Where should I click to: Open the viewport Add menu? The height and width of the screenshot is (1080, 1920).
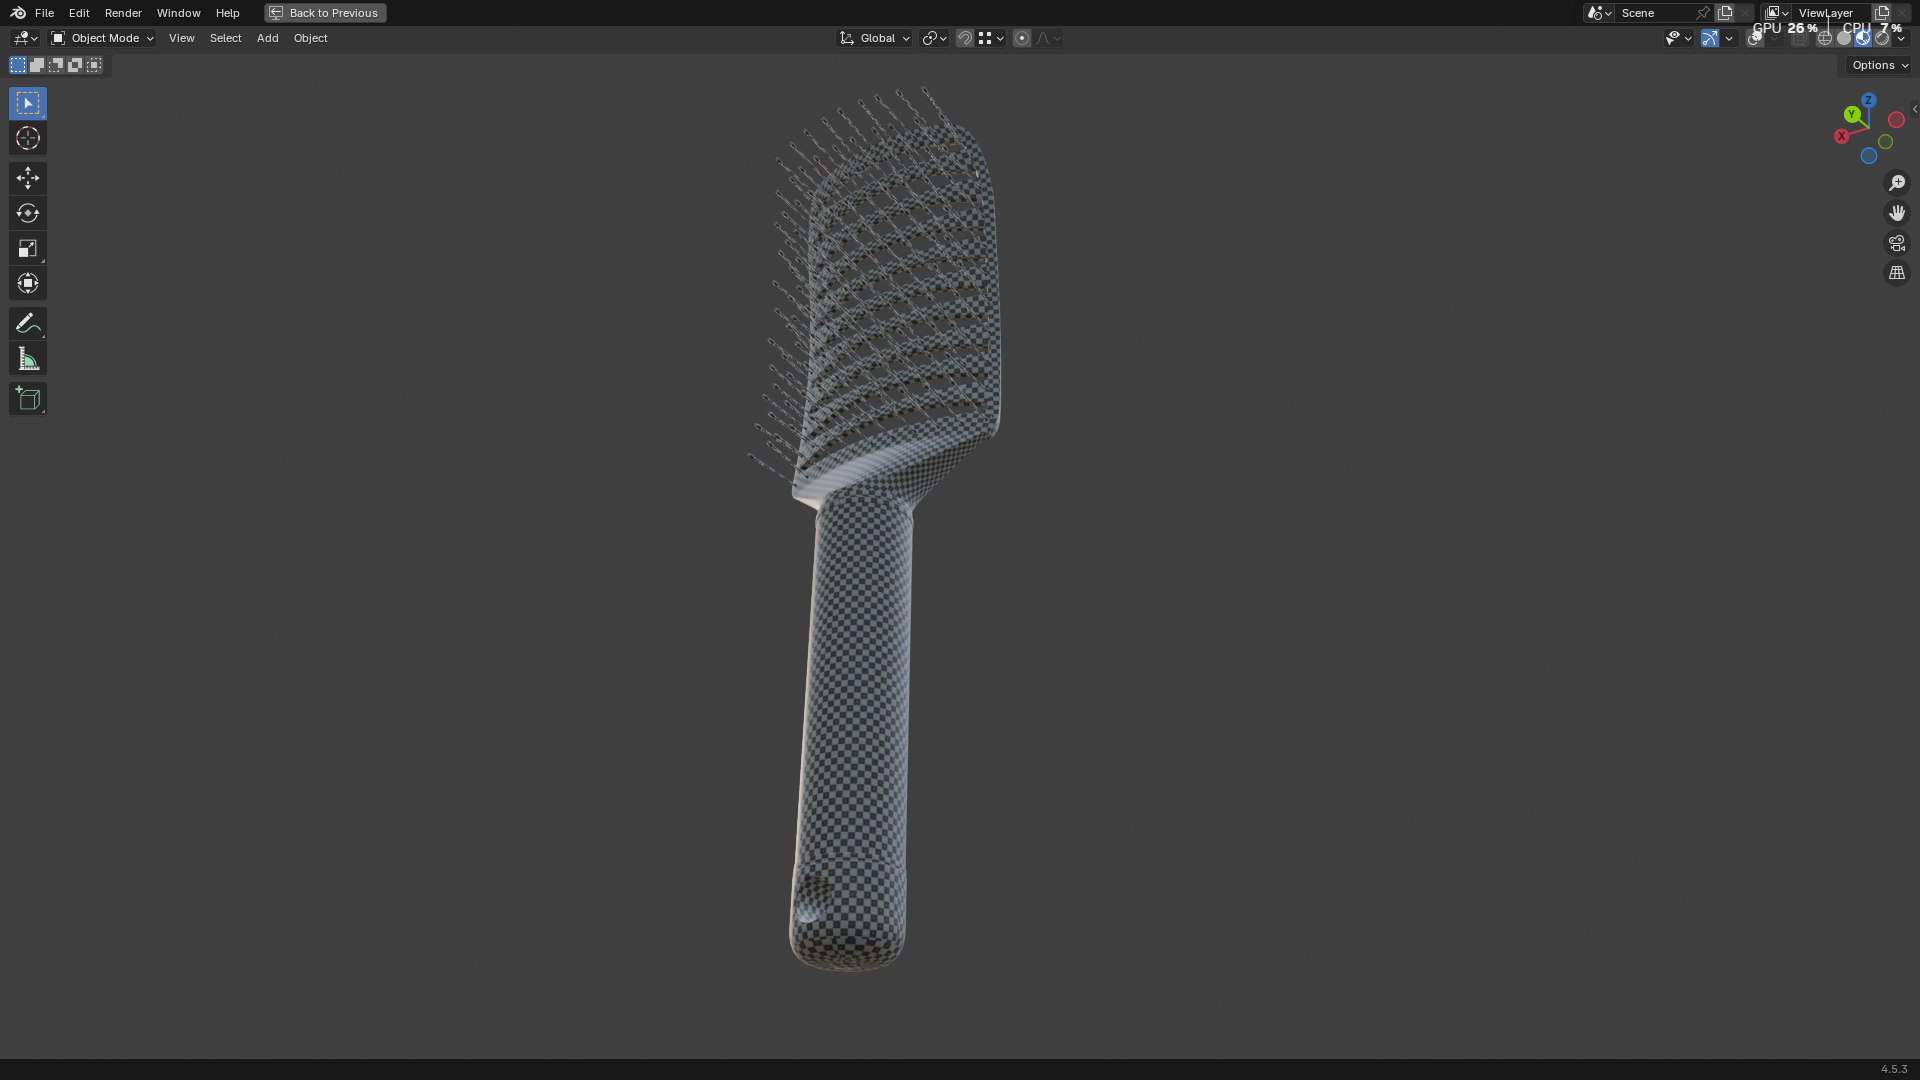(267, 38)
